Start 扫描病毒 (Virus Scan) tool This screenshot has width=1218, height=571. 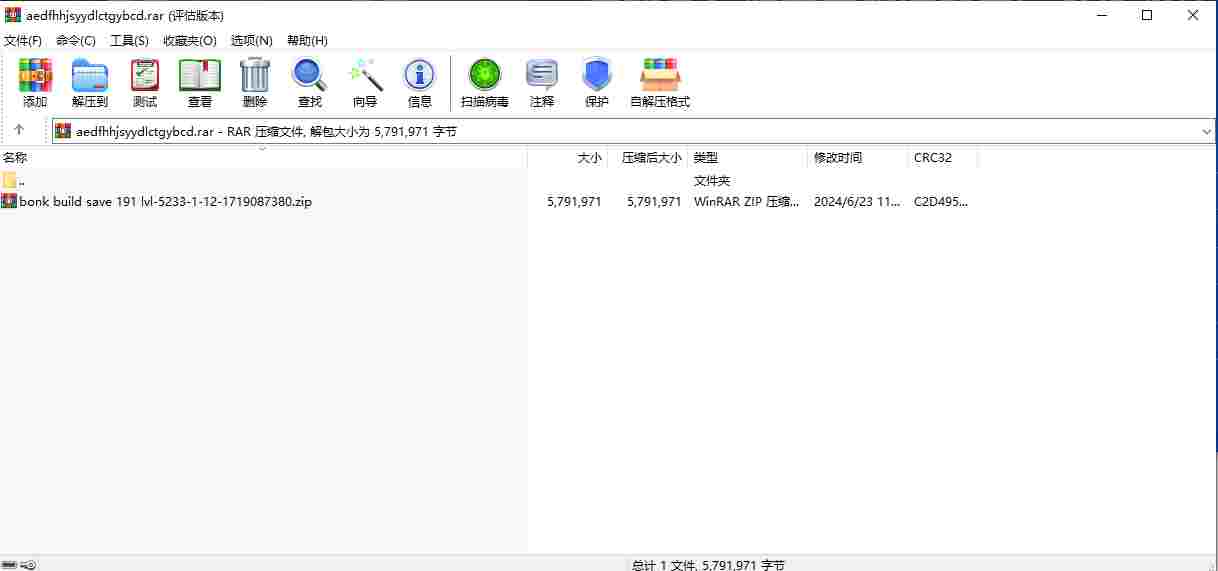point(485,75)
